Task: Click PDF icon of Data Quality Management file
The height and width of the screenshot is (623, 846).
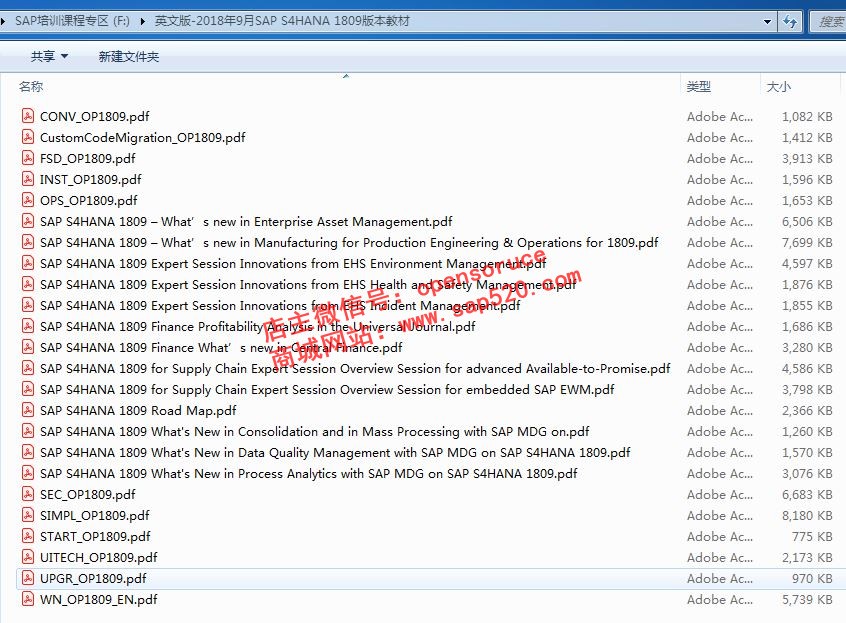Action: [x=28, y=453]
